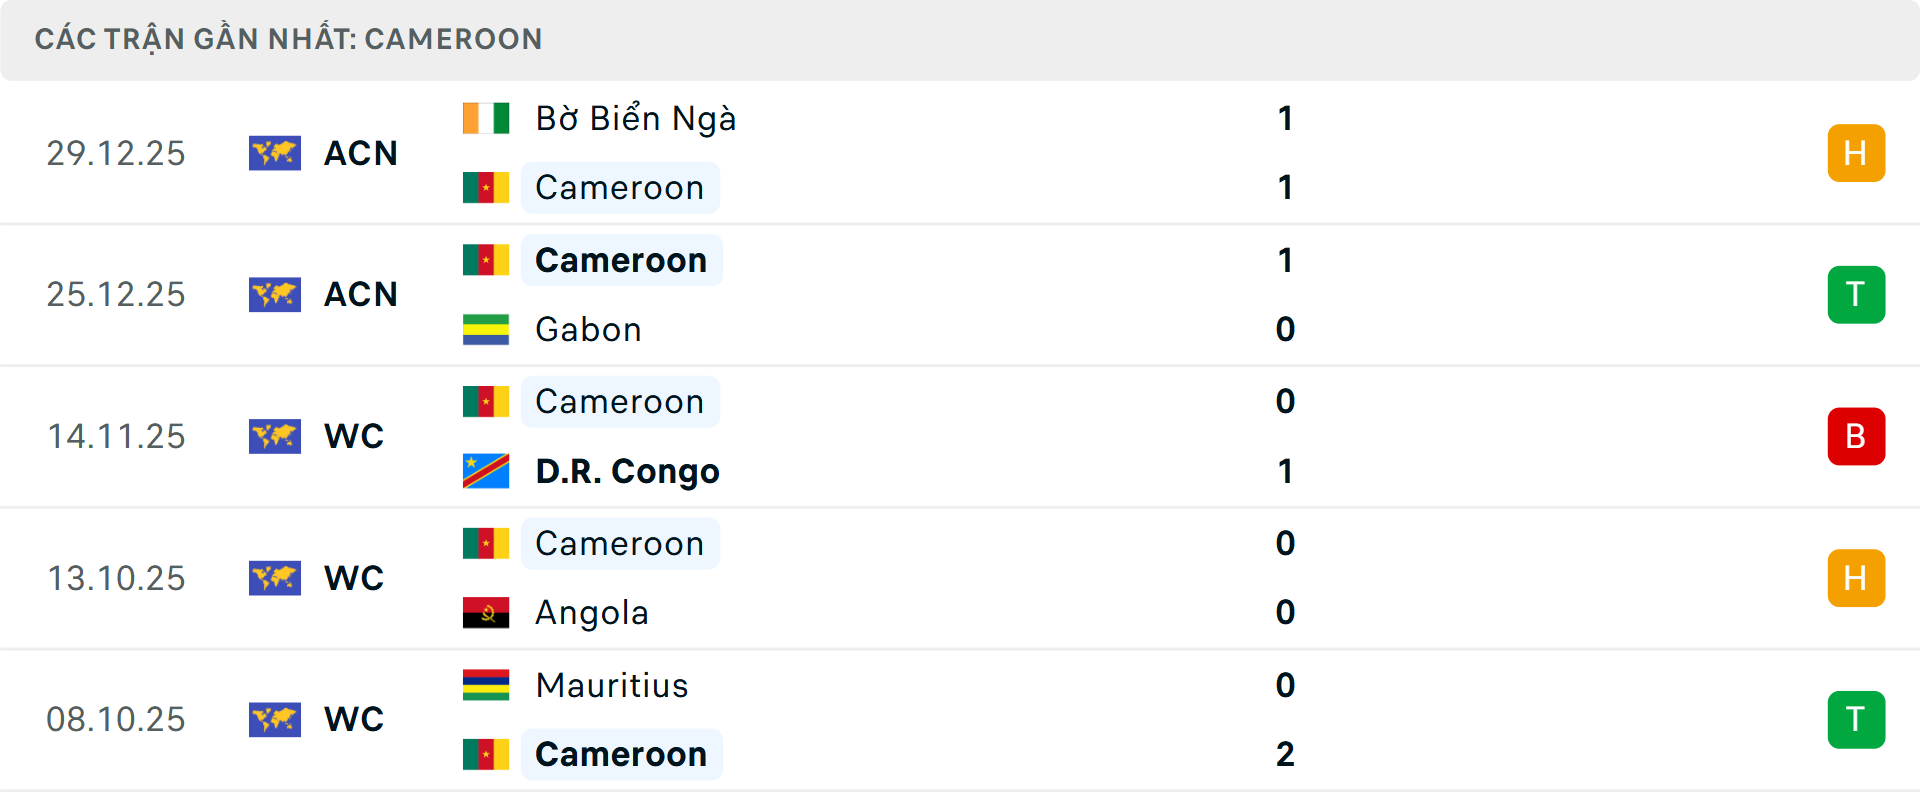The width and height of the screenshot is (1920, 792).
Task: Open the Bờ Biển Ngà team page link
Action: pyautogui.click(x=634, y=117)
